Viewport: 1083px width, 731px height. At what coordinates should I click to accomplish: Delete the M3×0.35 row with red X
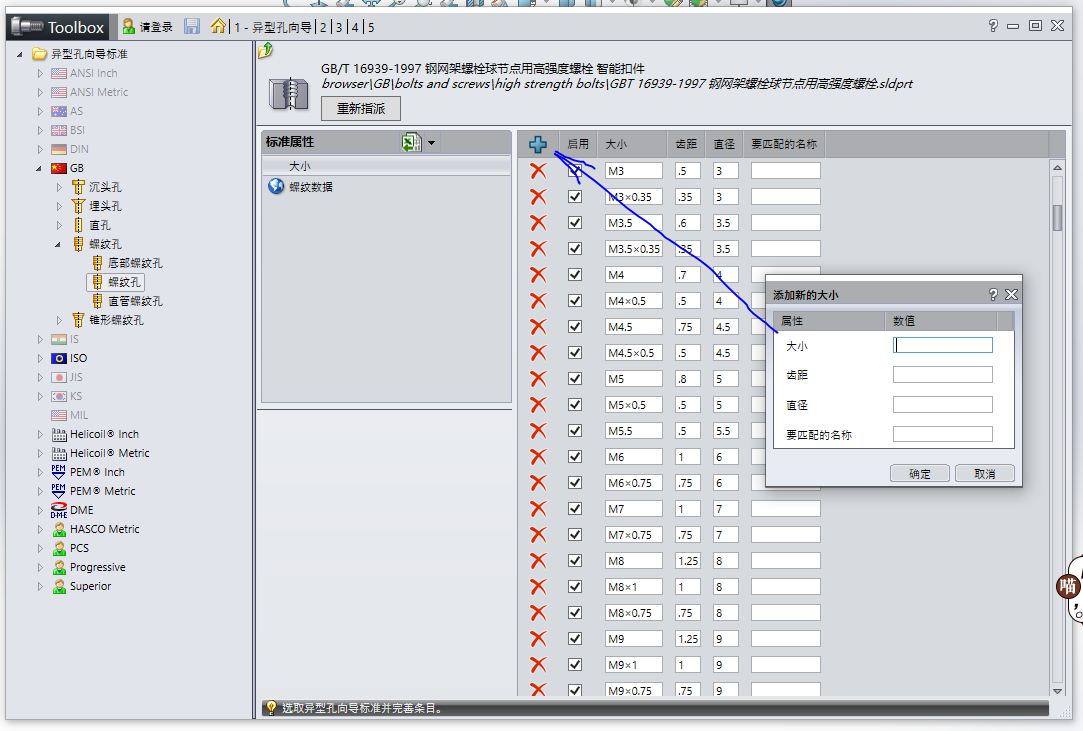[538, 197]
